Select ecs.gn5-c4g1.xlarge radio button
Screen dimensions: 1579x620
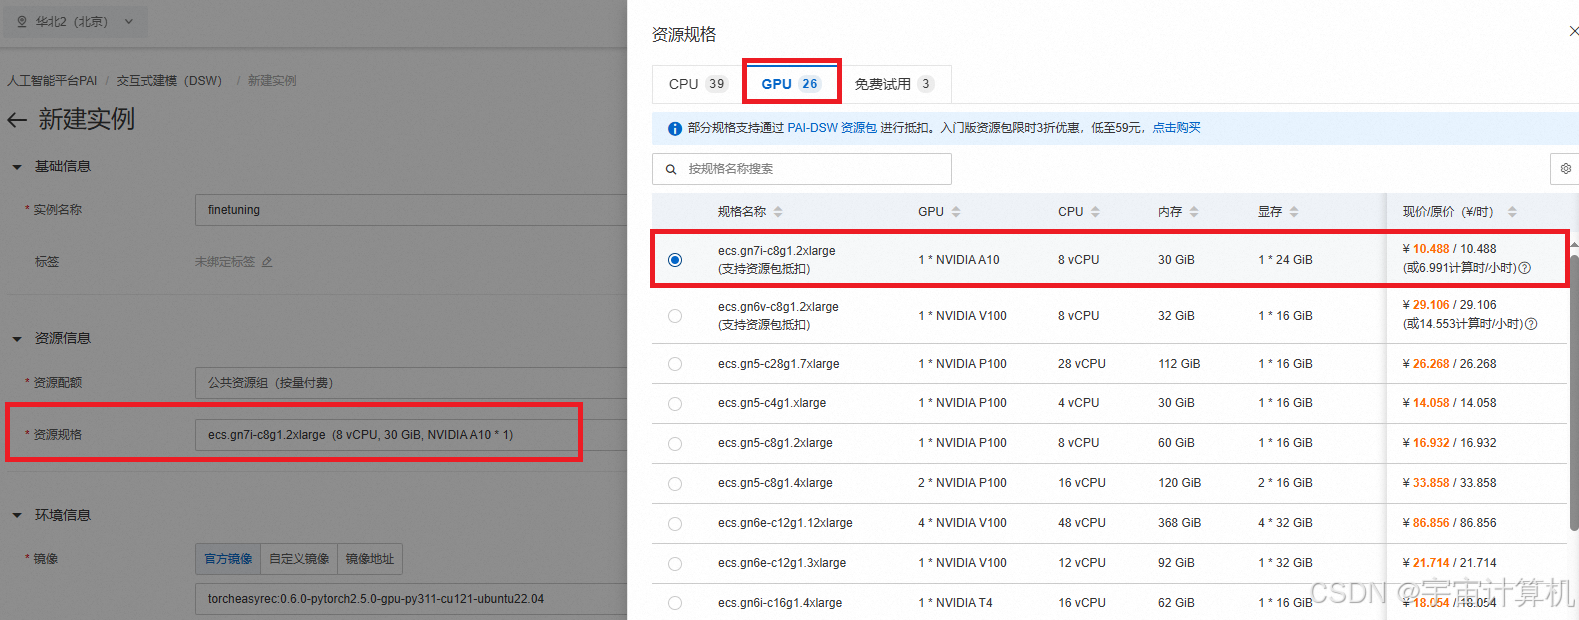click(x=675, y=404)
